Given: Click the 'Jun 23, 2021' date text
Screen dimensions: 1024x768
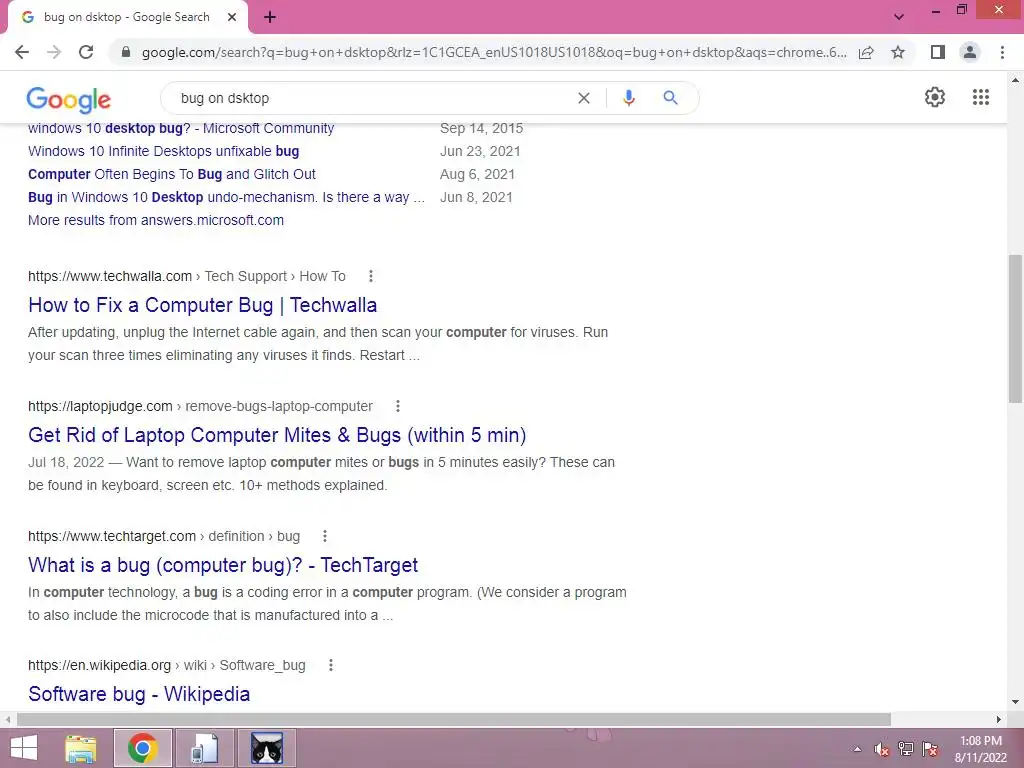Looking at the screenshot, I should [x=480, y=152].
